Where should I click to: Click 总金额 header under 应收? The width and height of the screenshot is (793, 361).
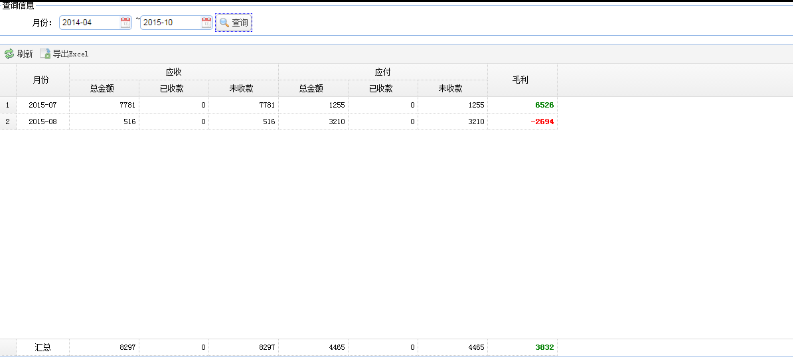coord(104,88)
